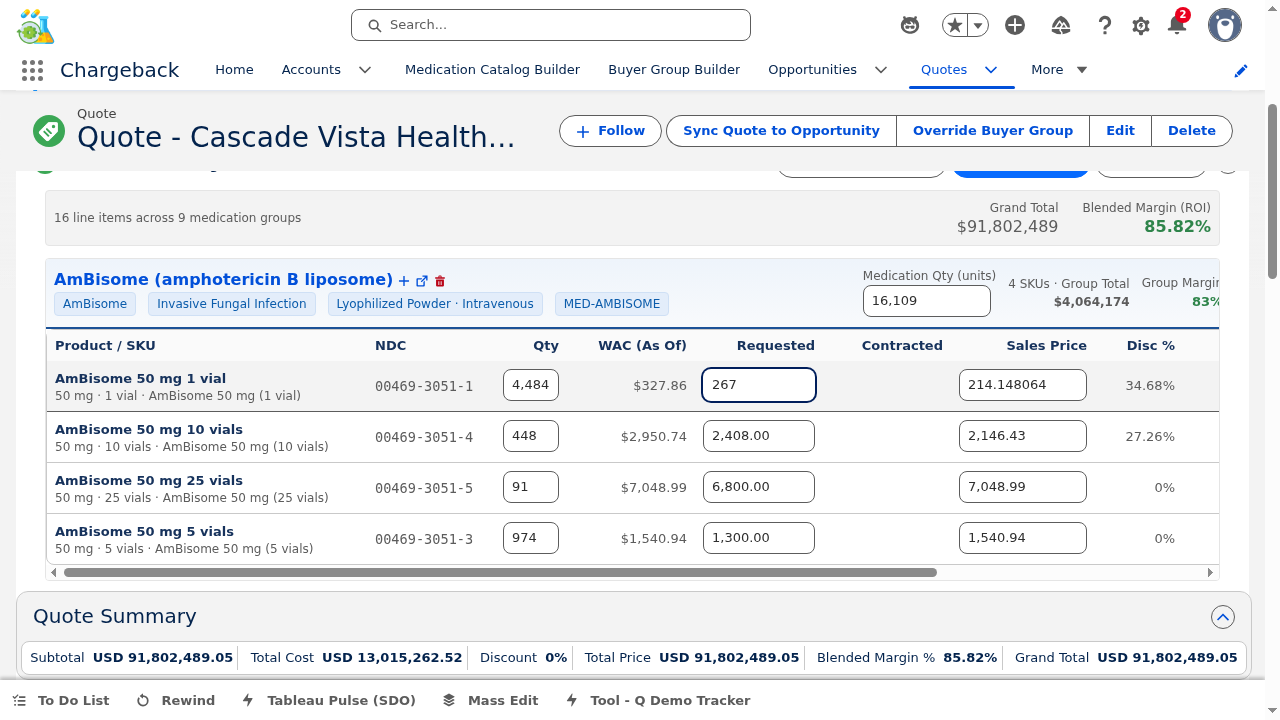Click the Medication Qty (units) field
Viewport: 1280px width, 720px height.
click(927, 301)
